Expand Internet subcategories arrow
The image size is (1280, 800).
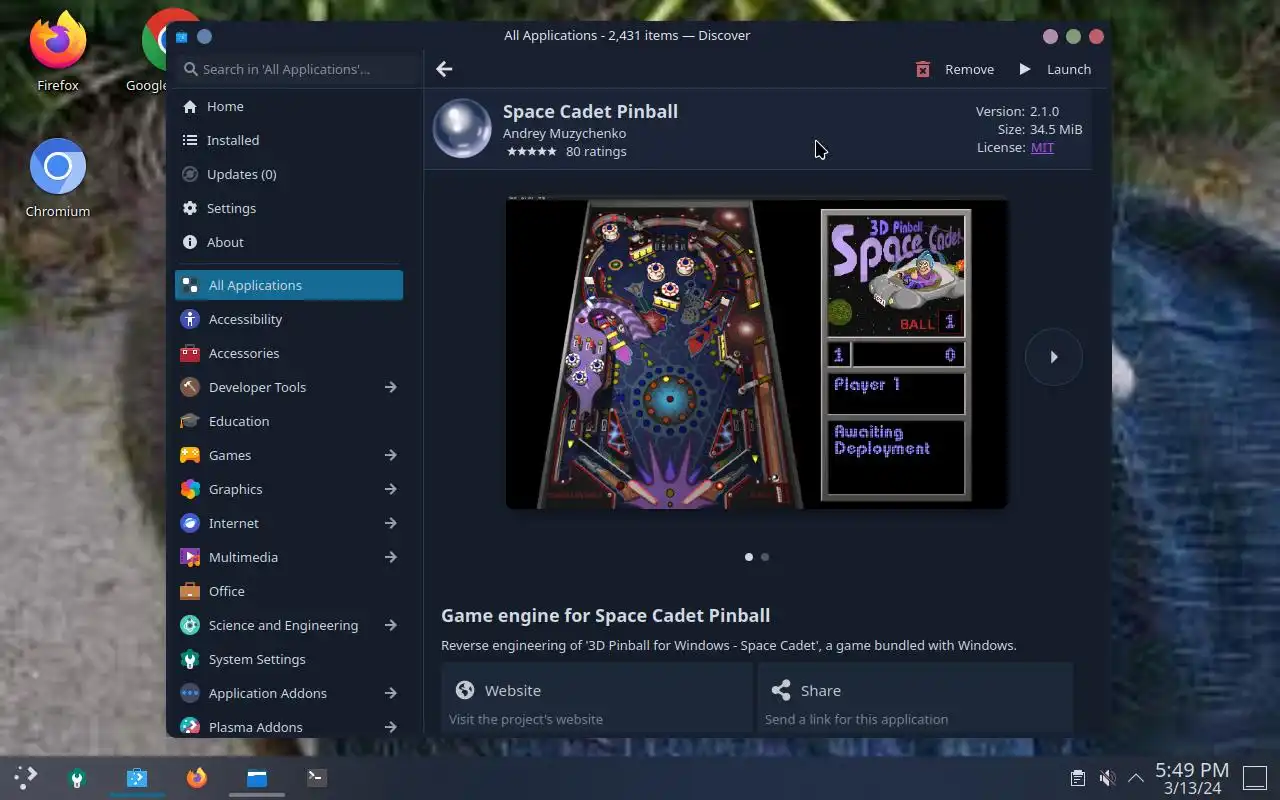tap(391, 523)
